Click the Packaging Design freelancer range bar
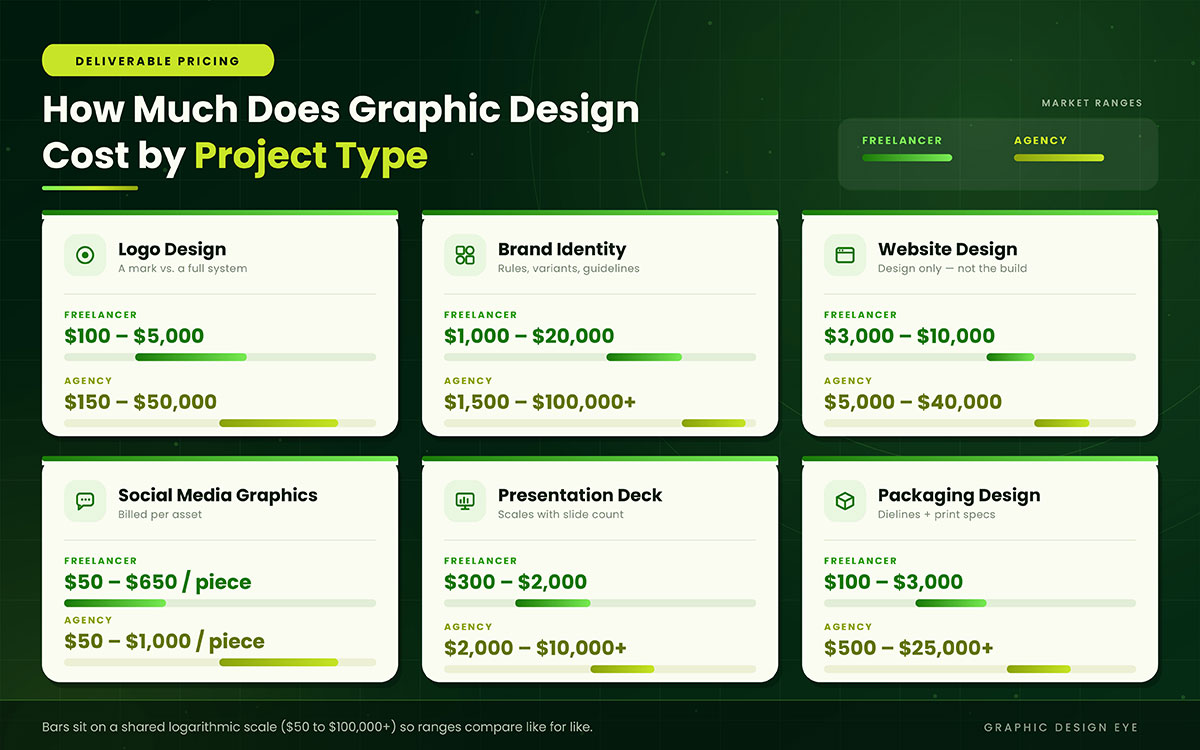Screen dimensions: 1200x750 pyautogui.click(x=951, y=603)
